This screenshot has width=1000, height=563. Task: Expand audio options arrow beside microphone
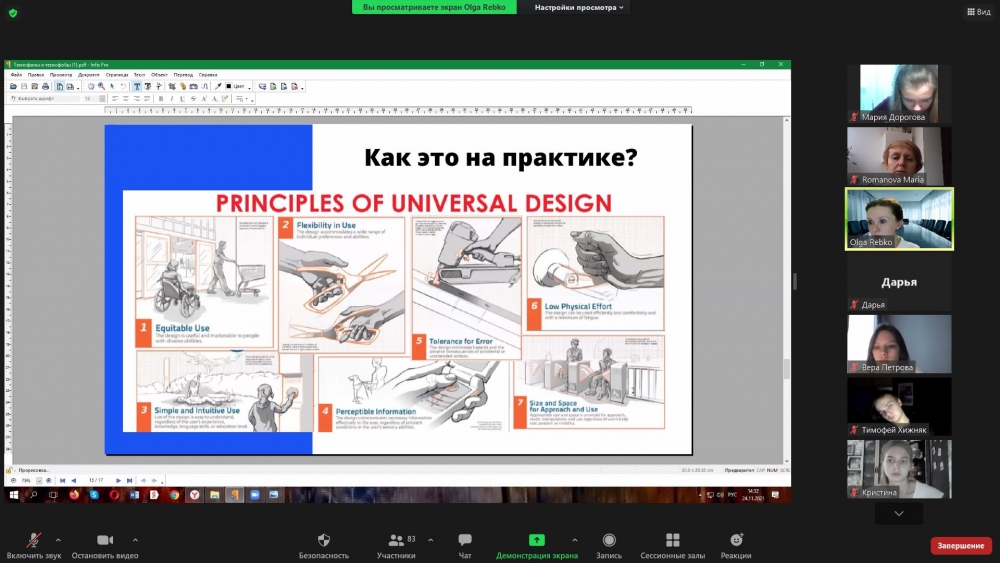click(x=58, y=540)
